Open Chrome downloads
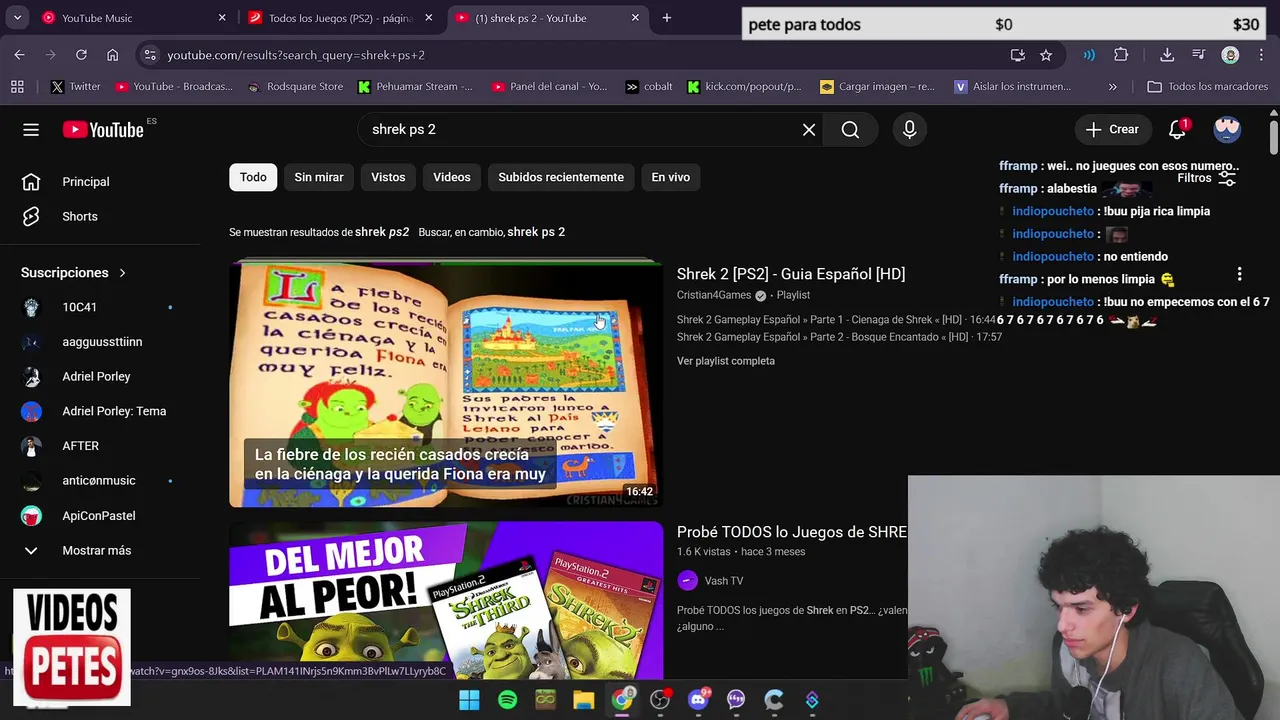This screenshot has height=720, width=1280. [x=1167, y=55]
